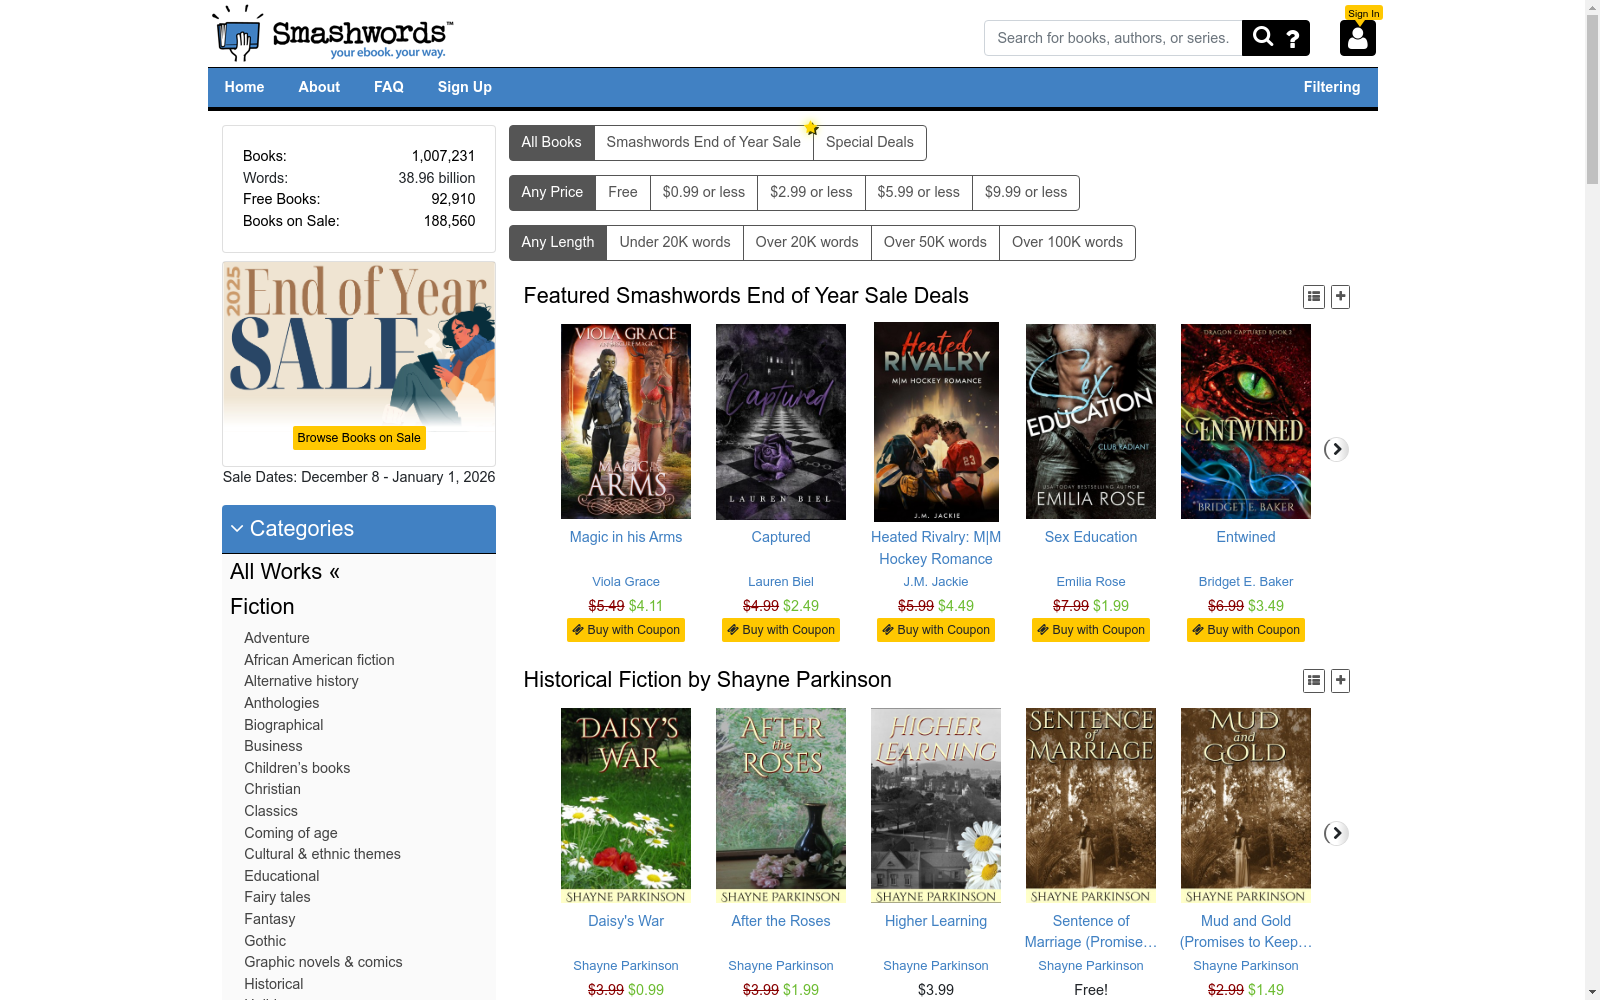Open Mud and Gold title link

point(1246,931)
